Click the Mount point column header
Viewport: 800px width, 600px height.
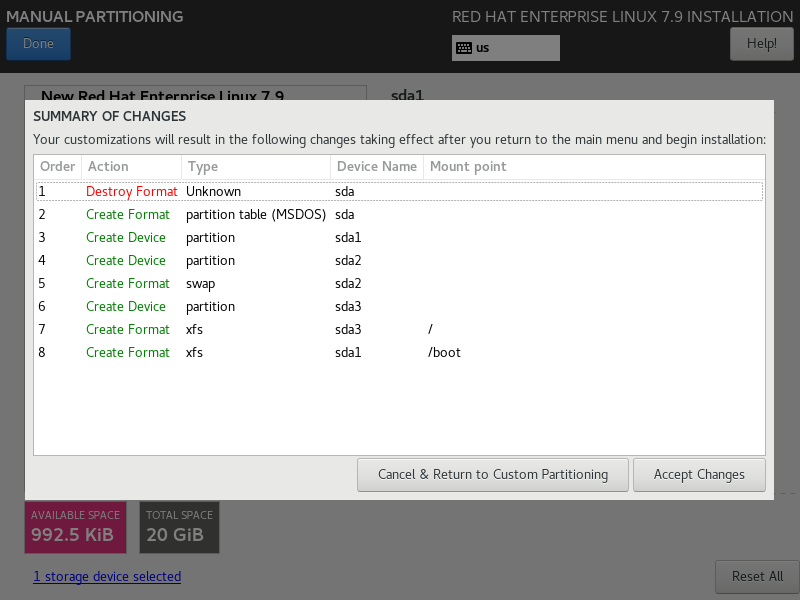594,167
